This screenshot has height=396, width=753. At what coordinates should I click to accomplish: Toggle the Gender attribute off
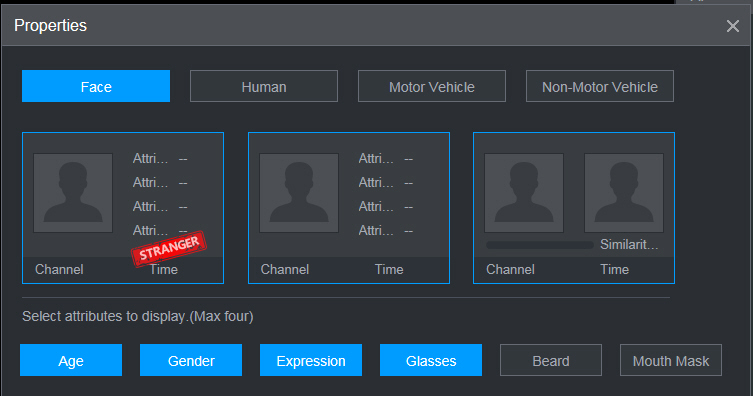pos(191,360)
